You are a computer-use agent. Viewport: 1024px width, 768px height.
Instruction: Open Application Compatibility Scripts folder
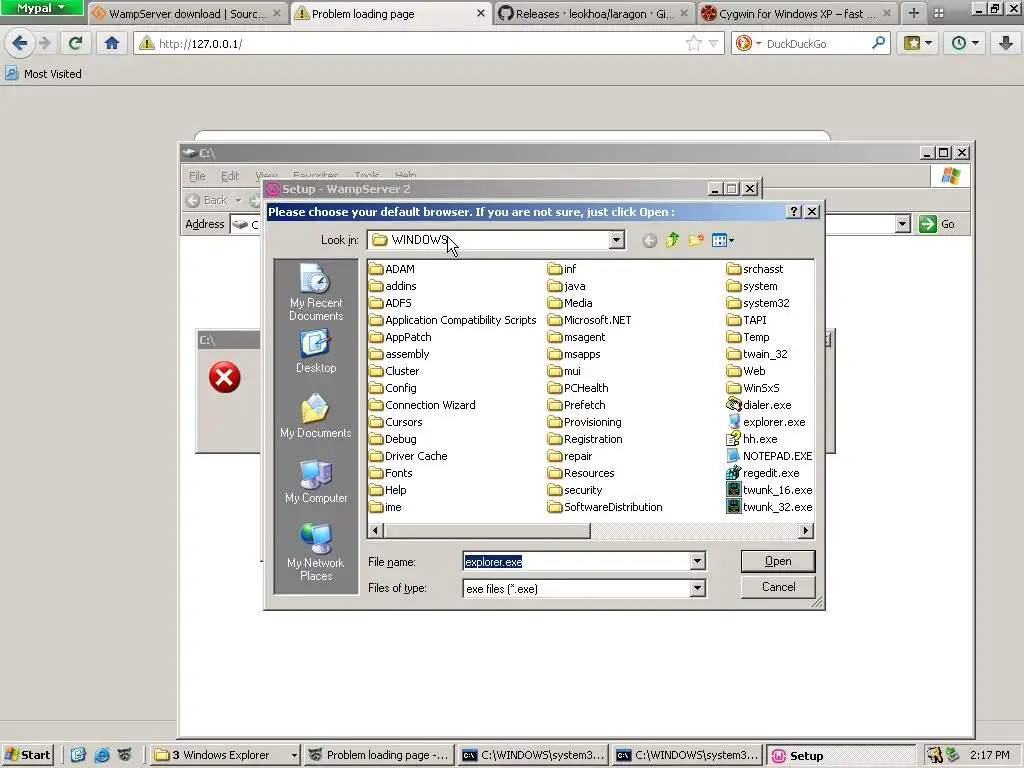click(453, 320)
